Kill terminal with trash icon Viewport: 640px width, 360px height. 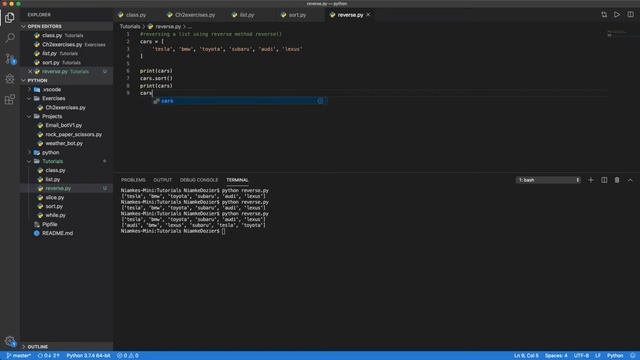tap(617, 180)
